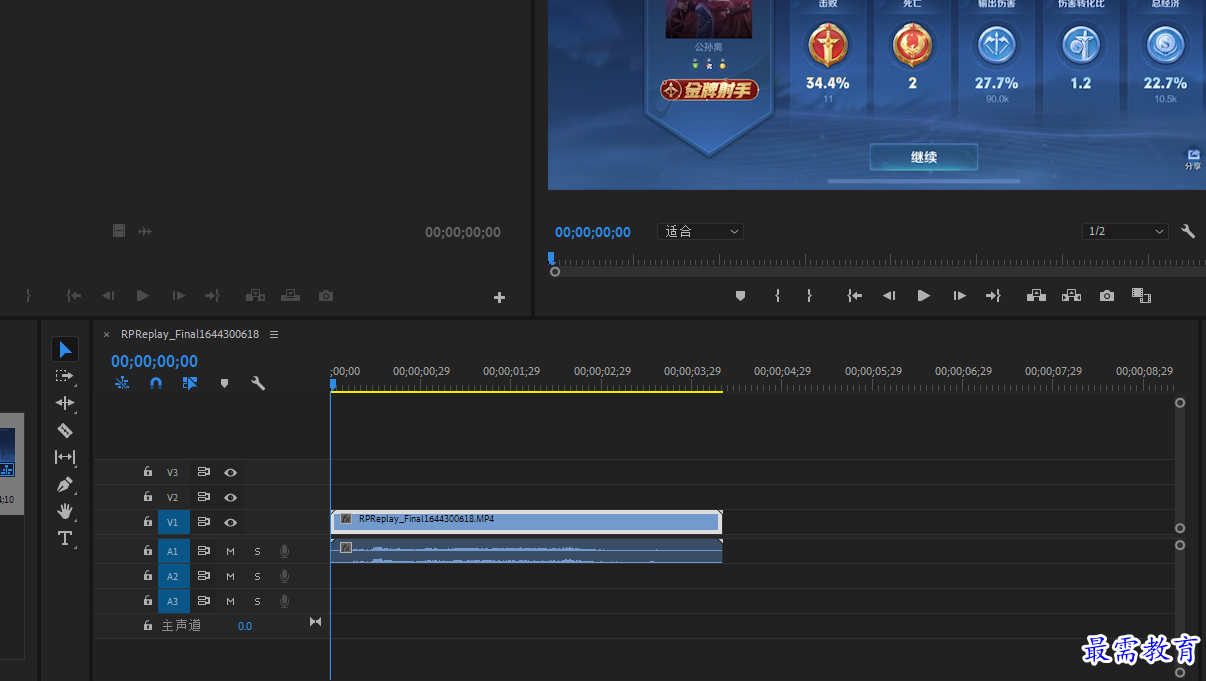This screenshot has width=1206, height=681.
Task: Toggle Snap magnet in timeline
Action: (x=156, y=383)
